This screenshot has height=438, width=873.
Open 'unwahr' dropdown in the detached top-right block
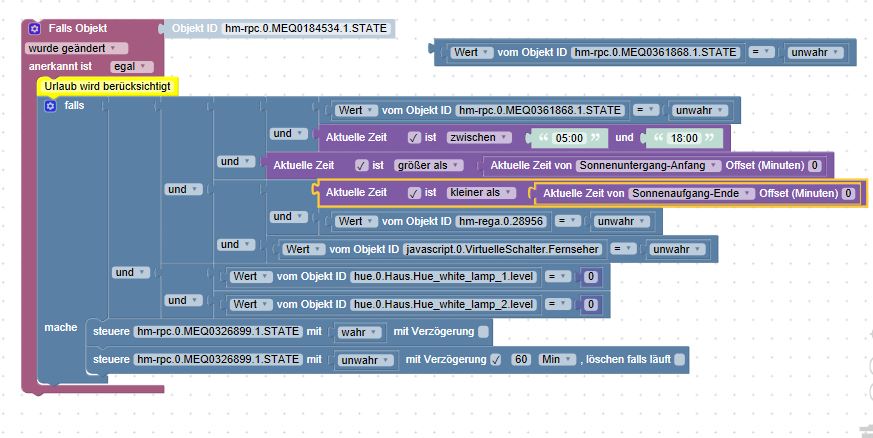click(x=815, y=52)
